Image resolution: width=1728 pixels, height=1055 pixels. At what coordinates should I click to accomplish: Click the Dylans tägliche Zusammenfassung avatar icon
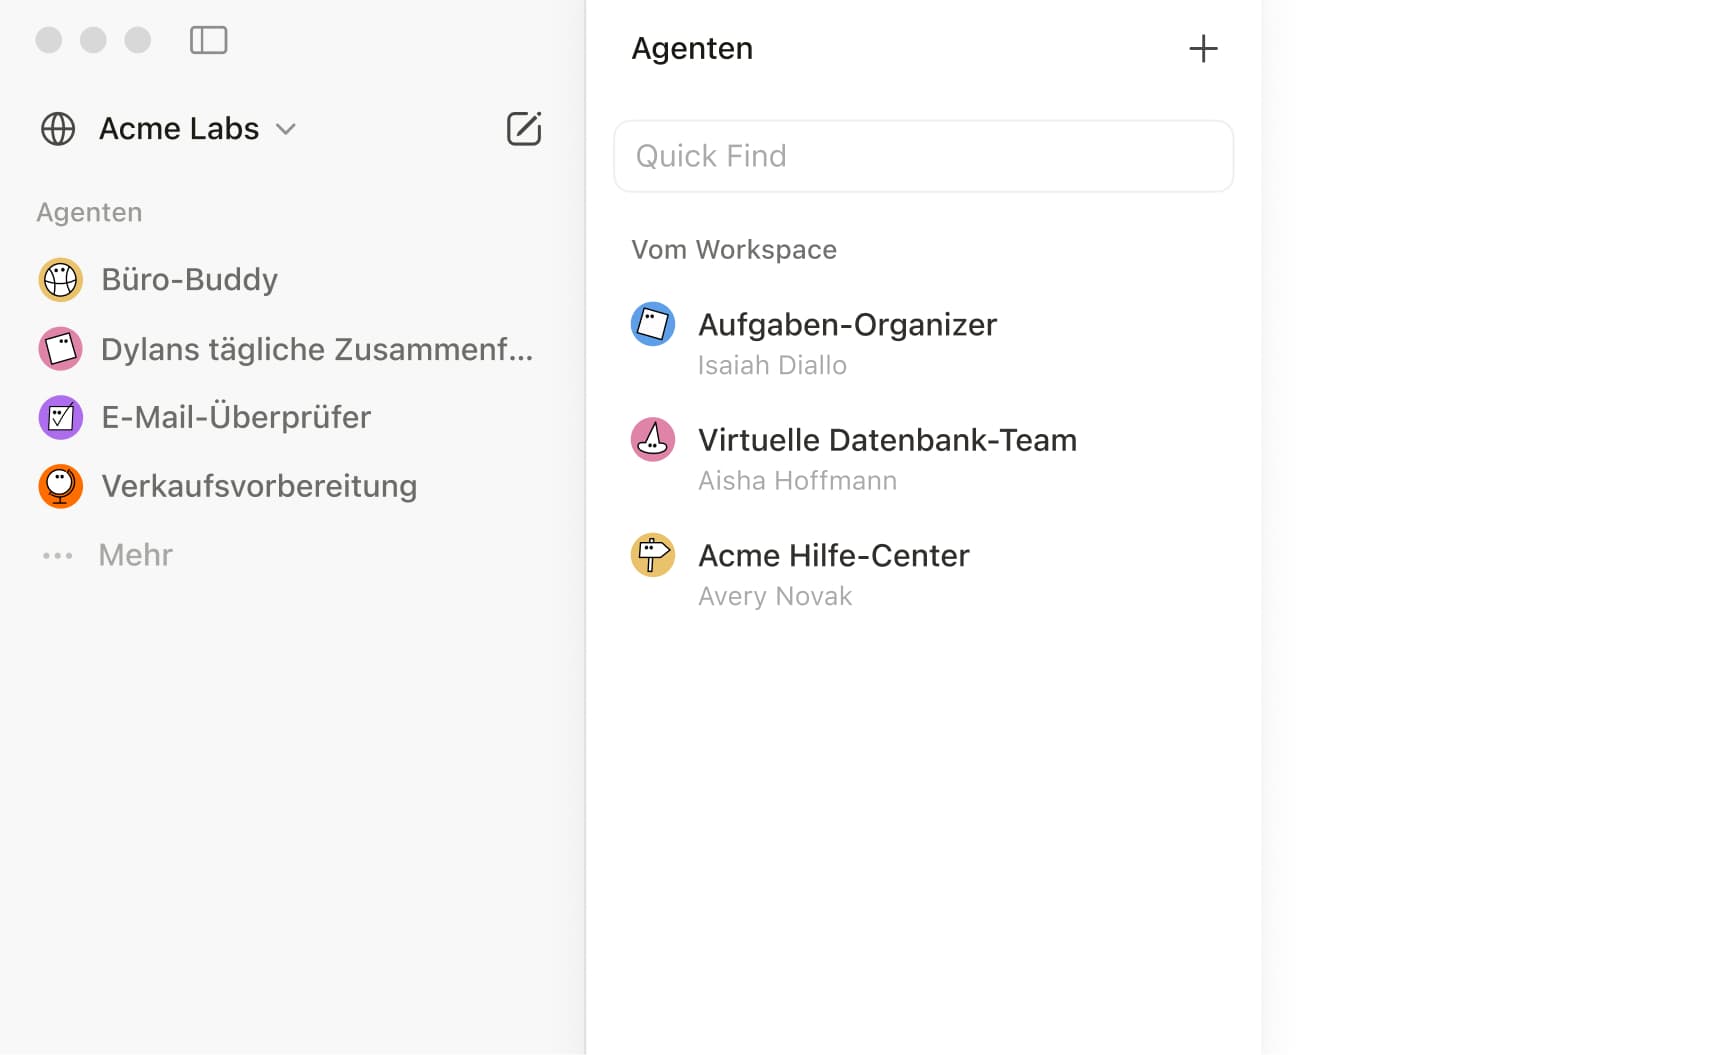coord(60,349)
